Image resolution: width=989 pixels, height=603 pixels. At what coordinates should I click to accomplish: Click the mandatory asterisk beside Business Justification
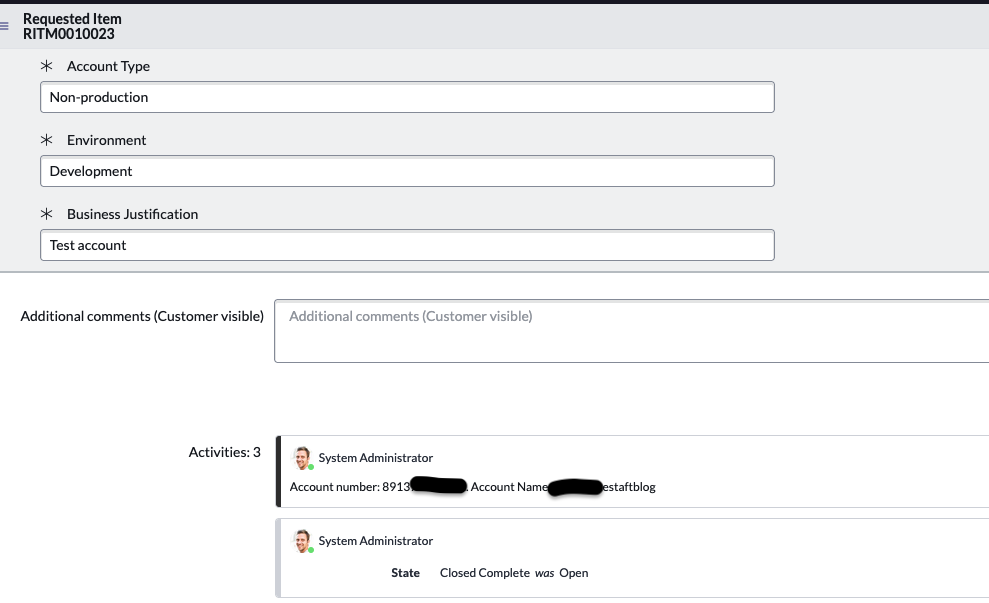point(46,214)
